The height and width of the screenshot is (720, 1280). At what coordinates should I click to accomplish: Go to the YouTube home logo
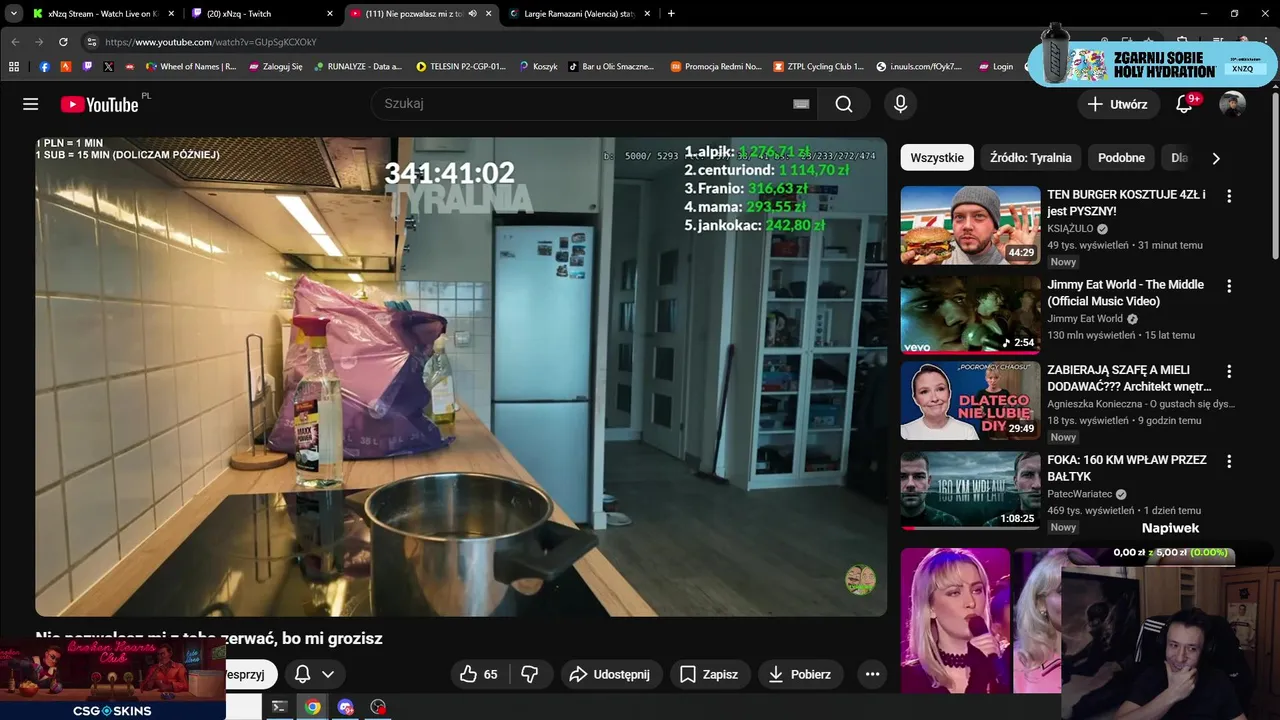(x=99, y=104)
